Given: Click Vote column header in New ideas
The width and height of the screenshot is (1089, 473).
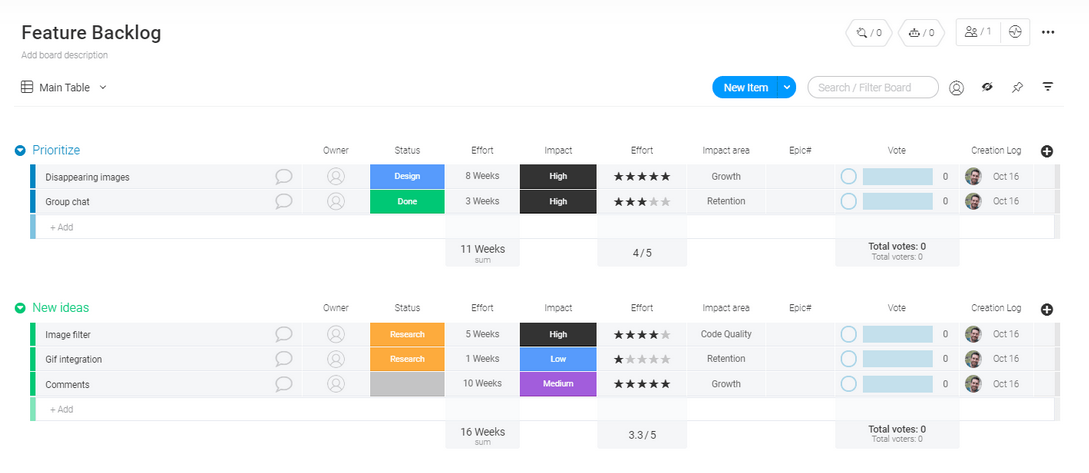Looking at the screenshot, I should click(x=897, y=308).
